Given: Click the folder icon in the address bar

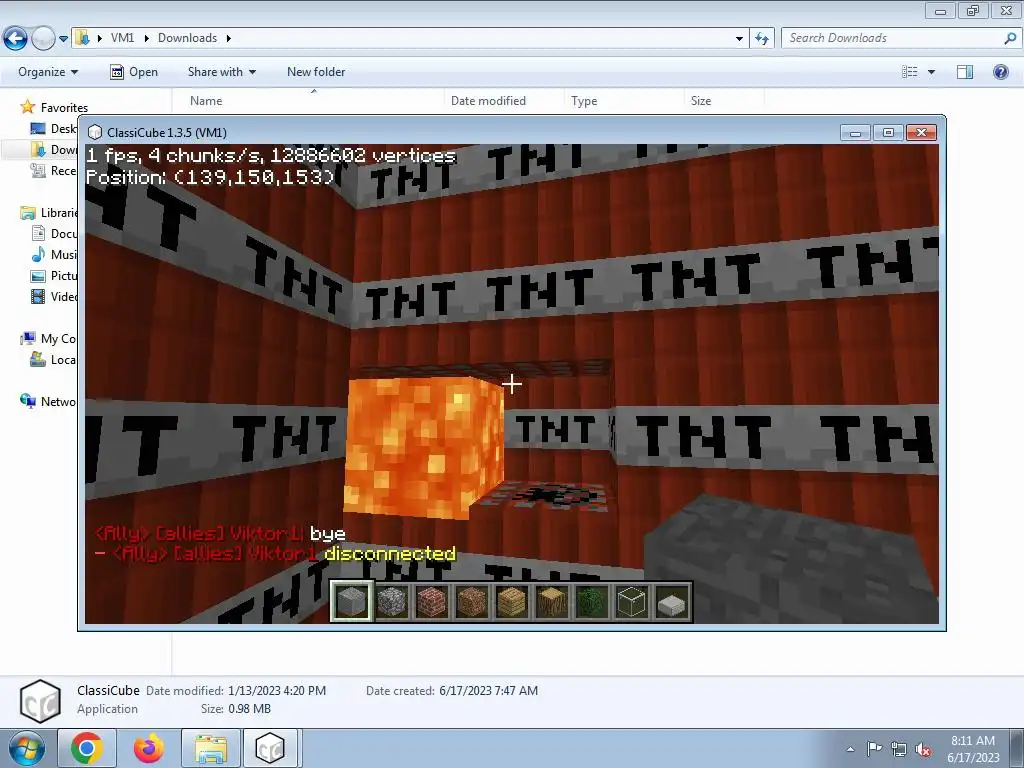Looking at the screenshot, I should 82,37.
